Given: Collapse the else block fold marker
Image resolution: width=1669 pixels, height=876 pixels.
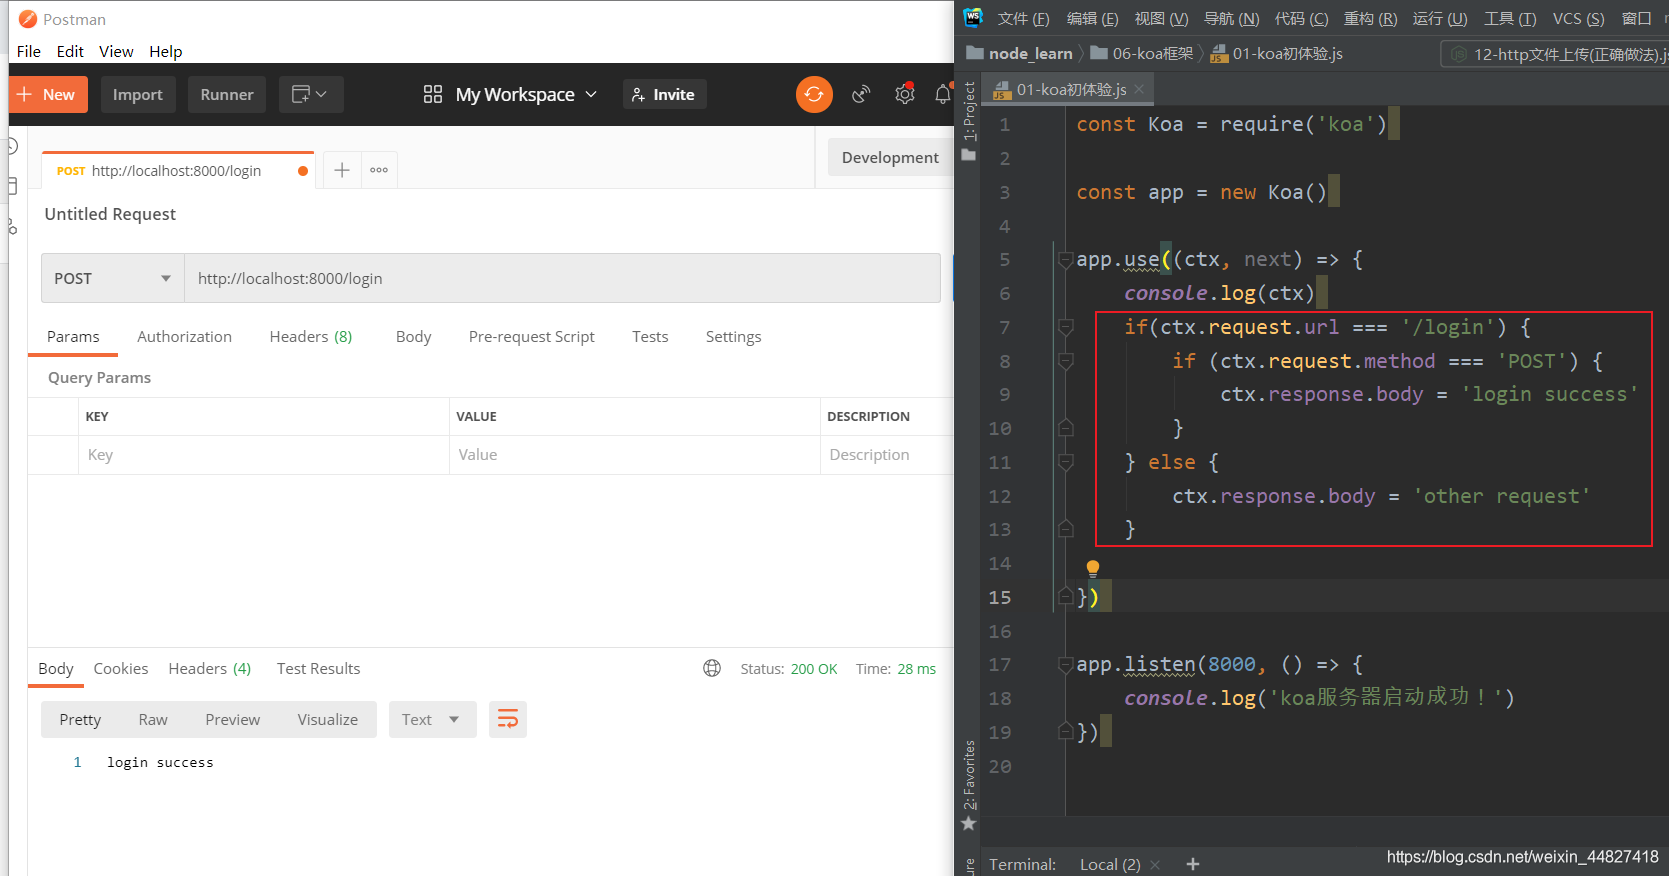Looking at the screenshot, I should [x=1066, y=462].
